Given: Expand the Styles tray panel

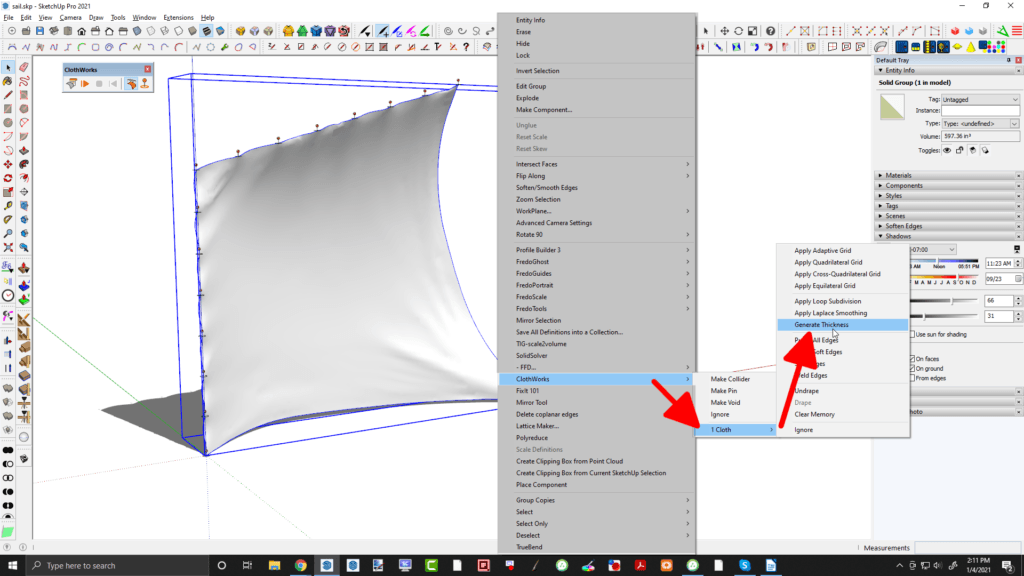Looking at the screenshot, I should pyautogui.click(x=948, y=195).
